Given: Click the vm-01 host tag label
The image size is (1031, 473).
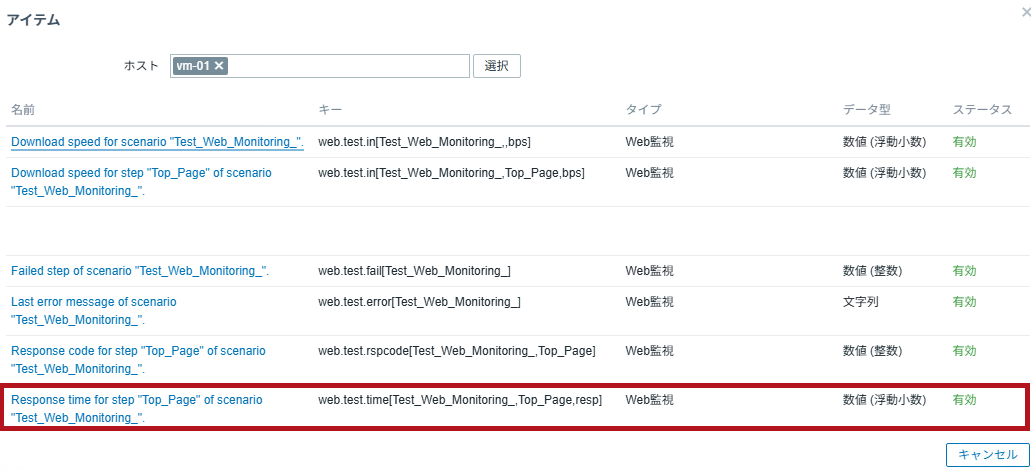Looking at the screenshot, I should [193, 66].
